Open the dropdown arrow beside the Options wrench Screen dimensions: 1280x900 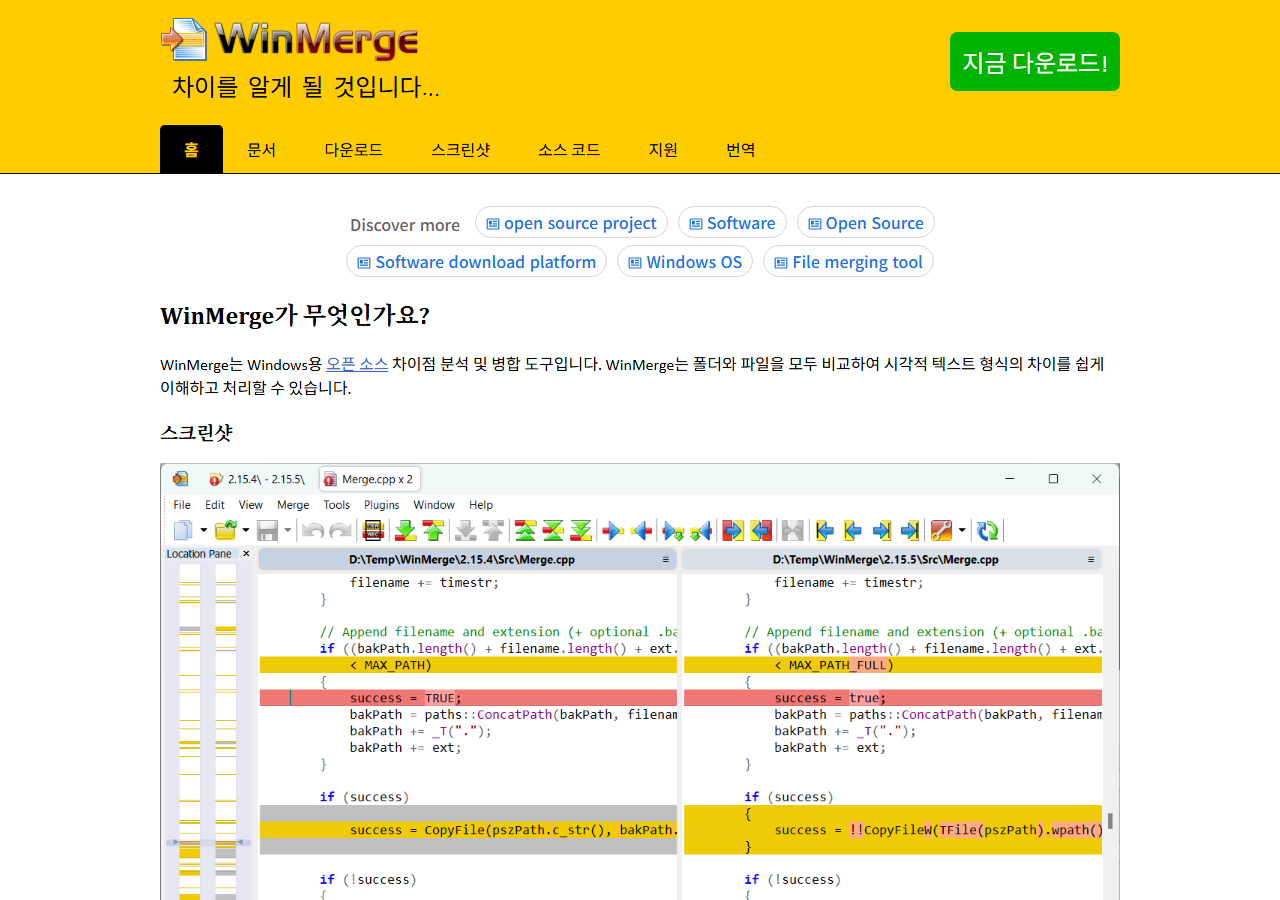coord(962,530)
